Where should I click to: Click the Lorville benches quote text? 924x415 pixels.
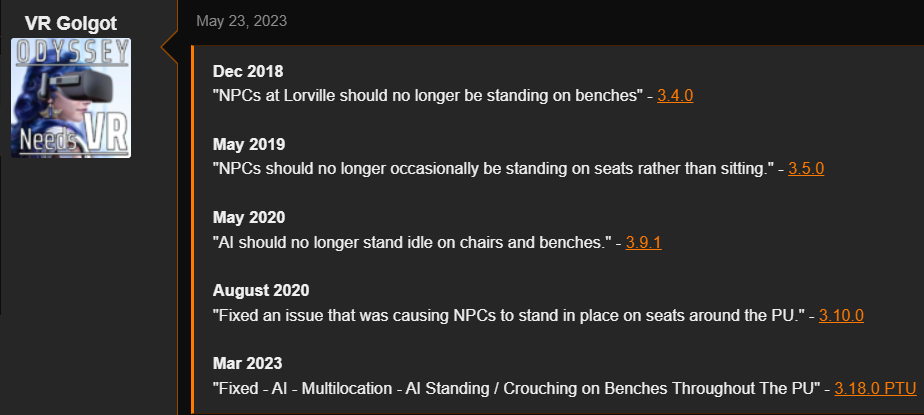coord(428,95)
